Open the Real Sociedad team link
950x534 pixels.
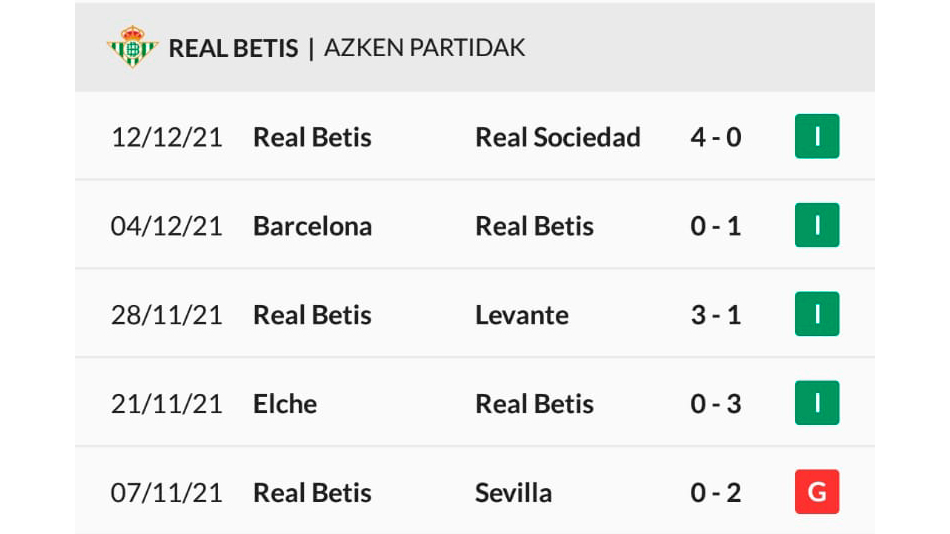pos(557,138)
